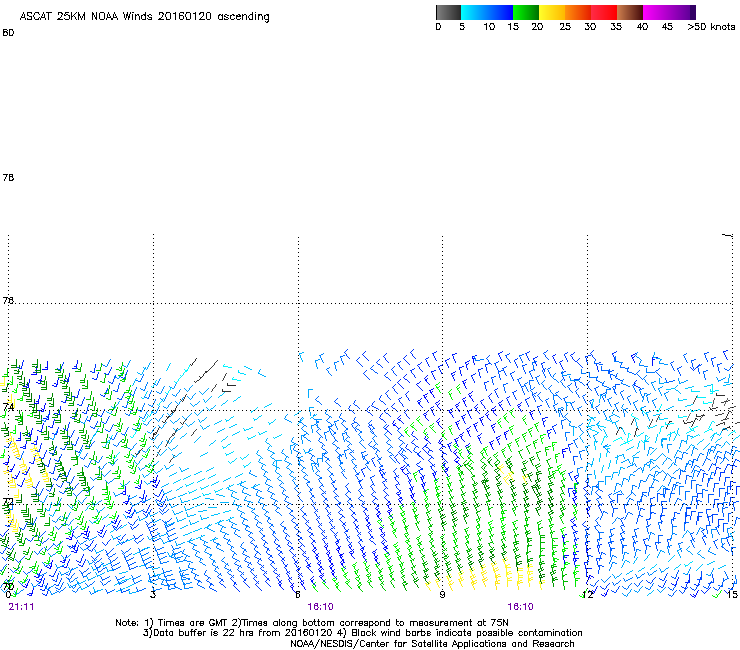Click the latitude axis label "76"
This screenshot has width=740, height=650.
(x=8, y=300)
